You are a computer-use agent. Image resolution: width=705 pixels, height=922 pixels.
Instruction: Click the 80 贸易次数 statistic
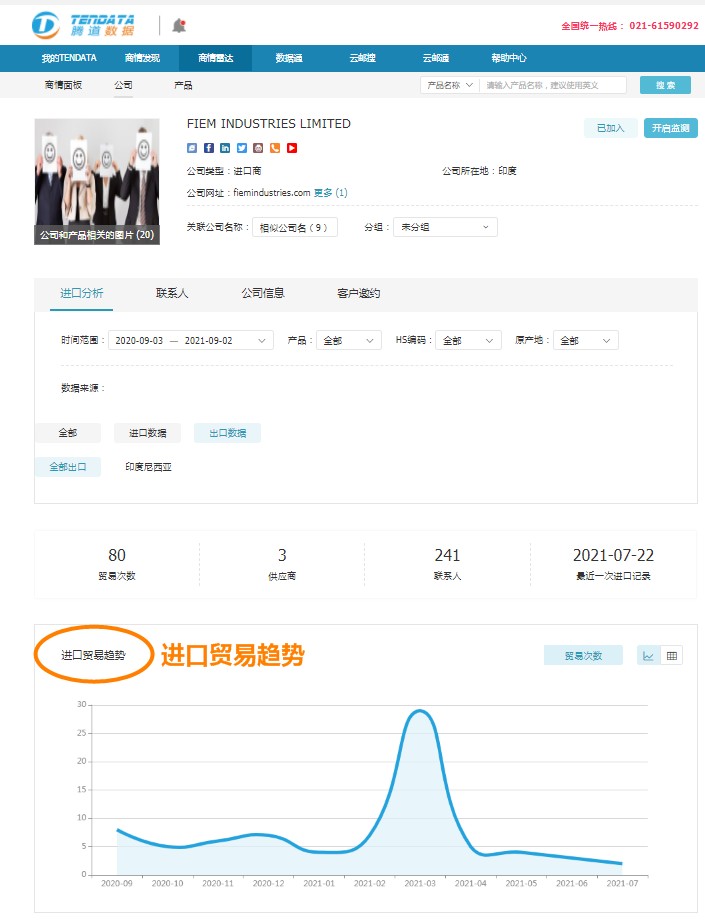[x=117, y=564]
